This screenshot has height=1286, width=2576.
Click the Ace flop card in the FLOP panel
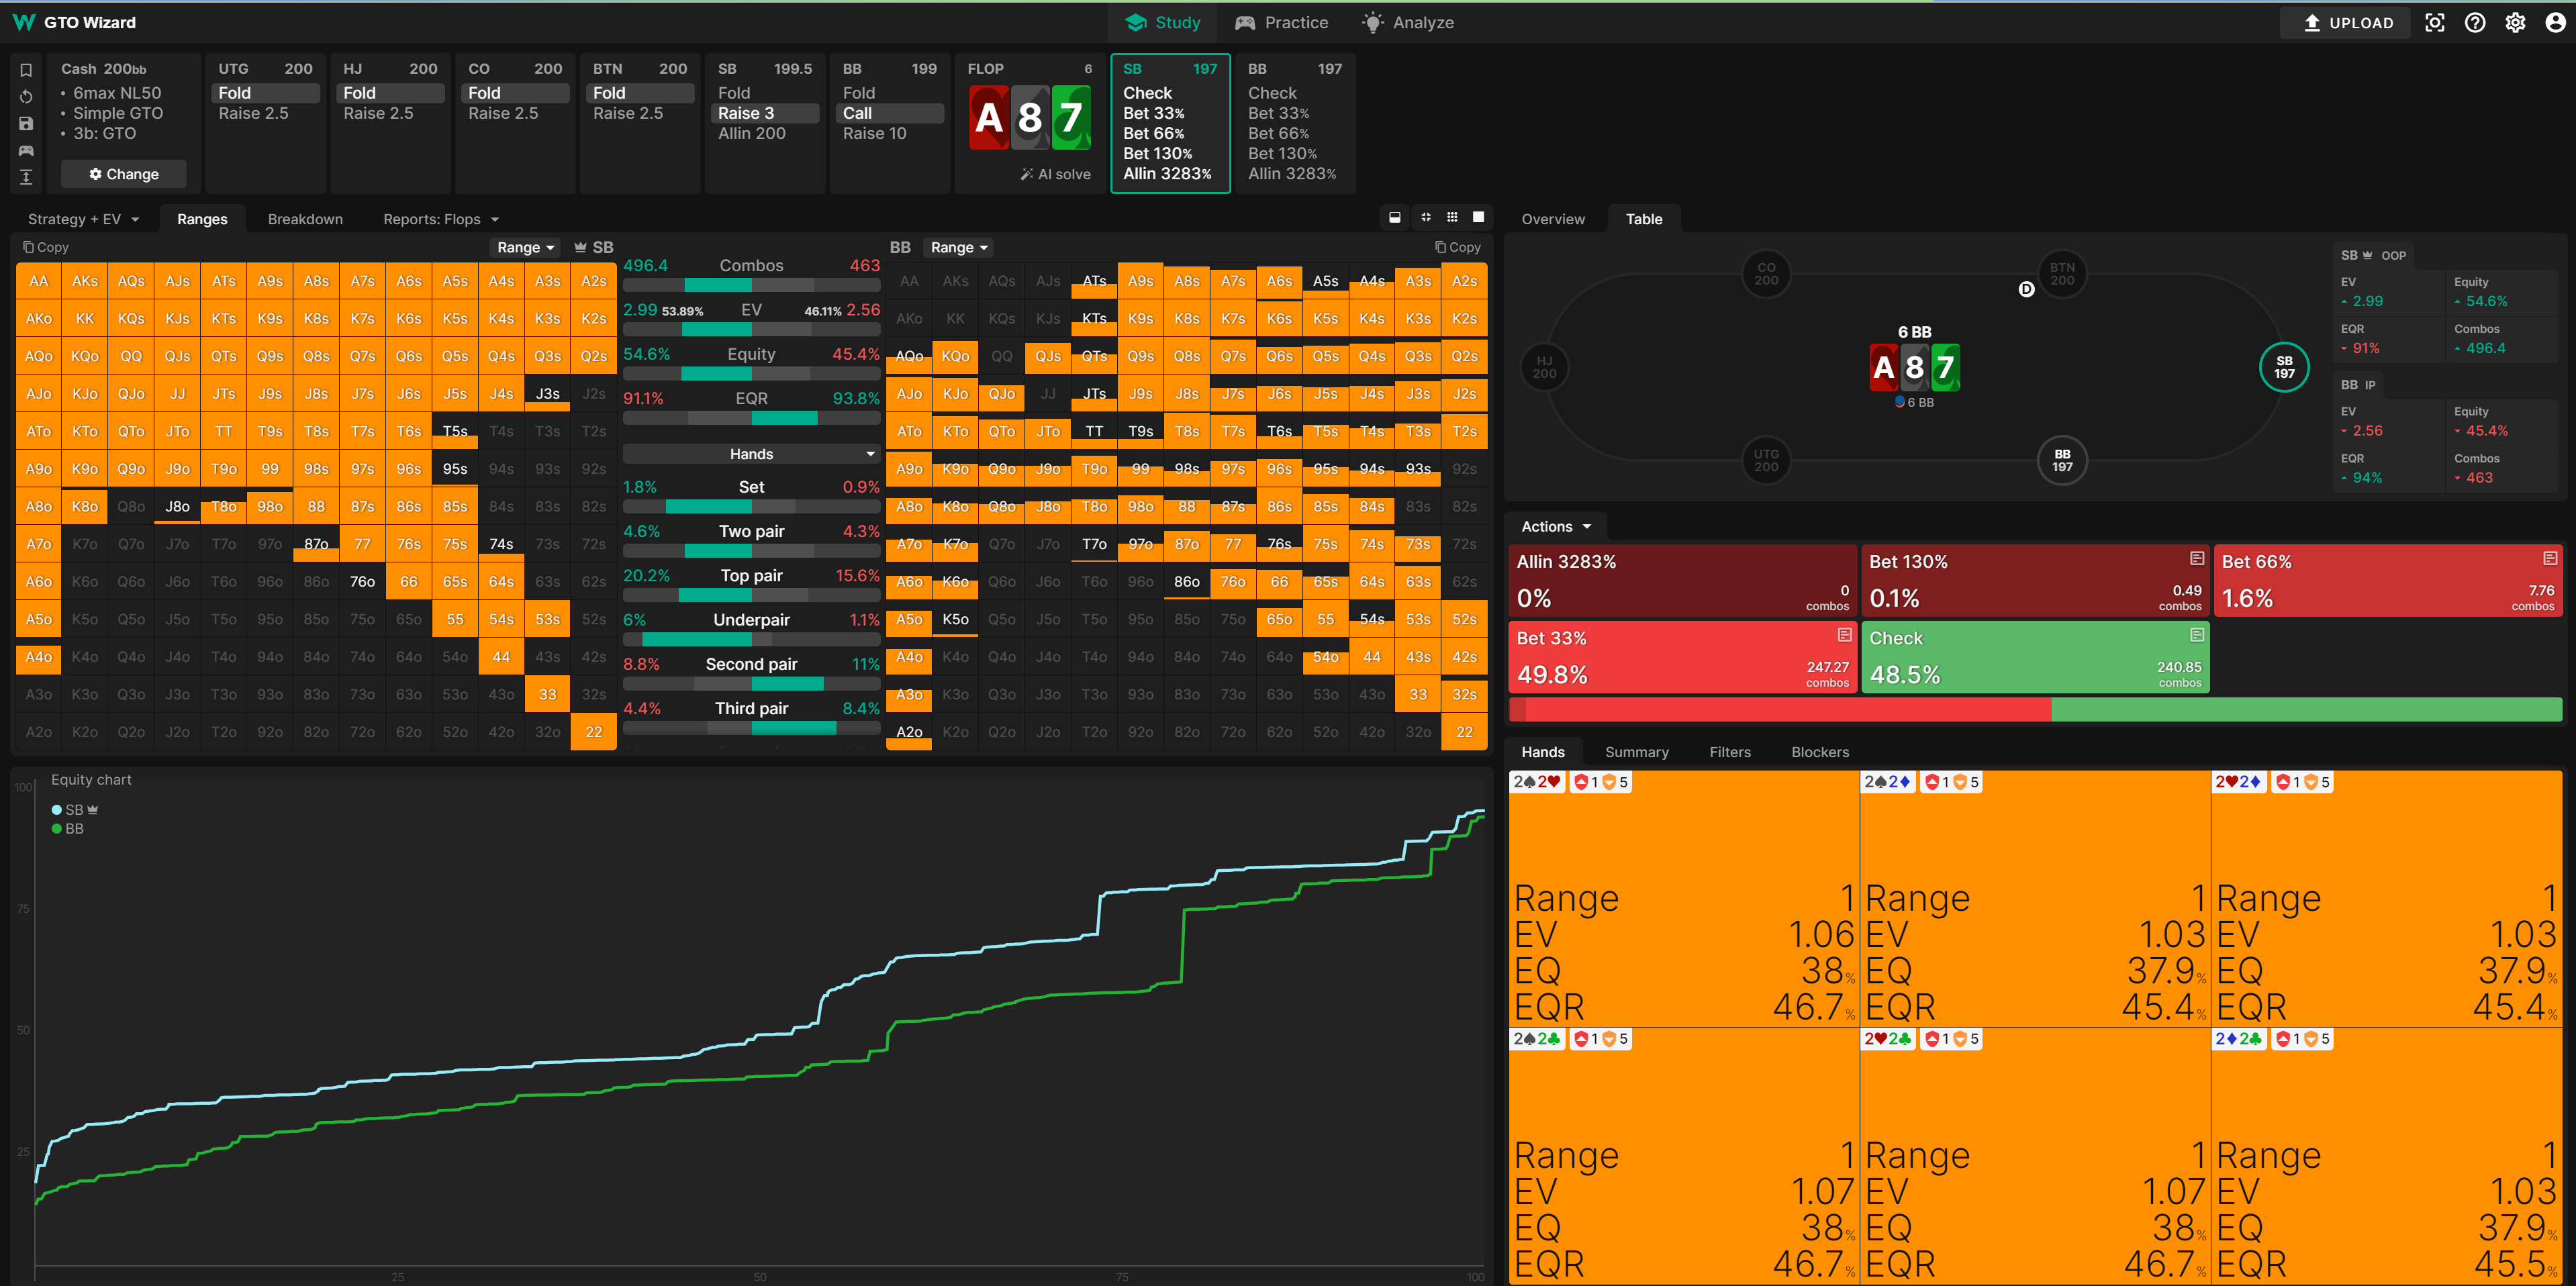coord(989,118)
